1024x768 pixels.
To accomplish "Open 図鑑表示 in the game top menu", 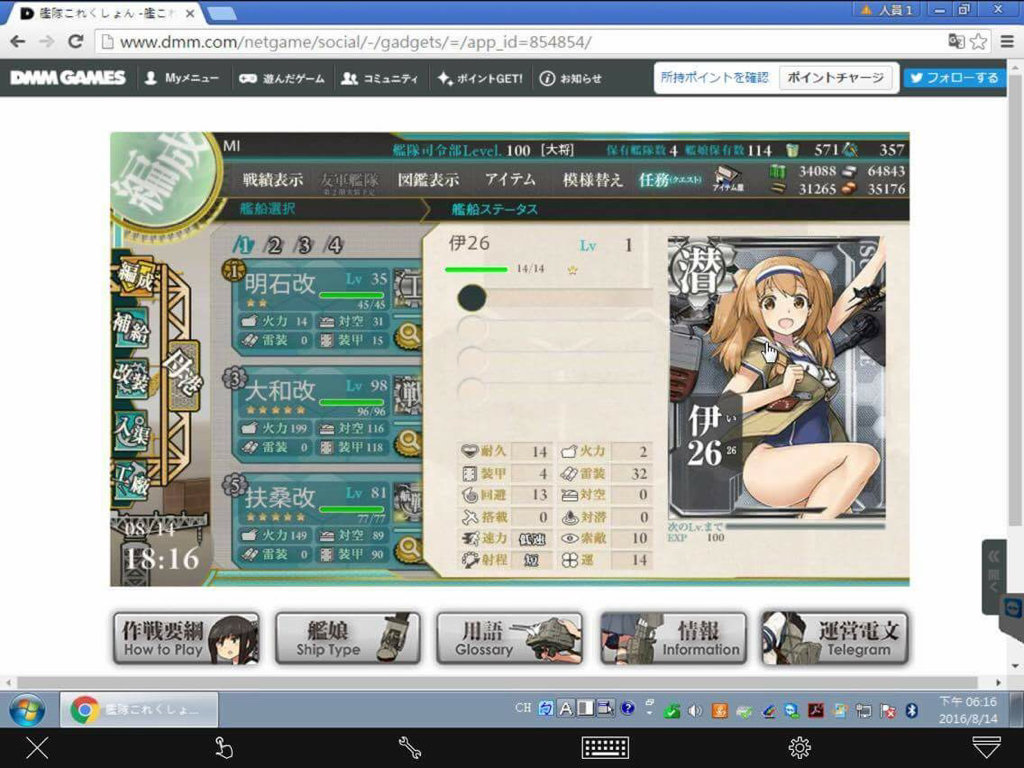I will [x=428, y=180].
